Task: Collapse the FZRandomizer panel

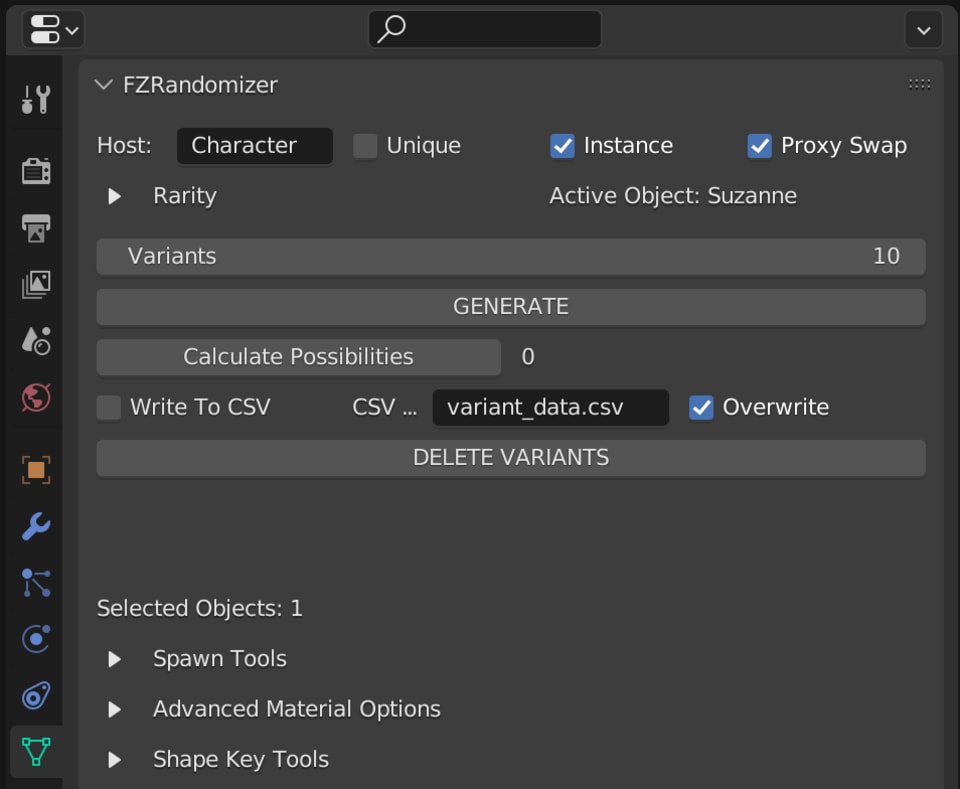Action: pos(103,85)
